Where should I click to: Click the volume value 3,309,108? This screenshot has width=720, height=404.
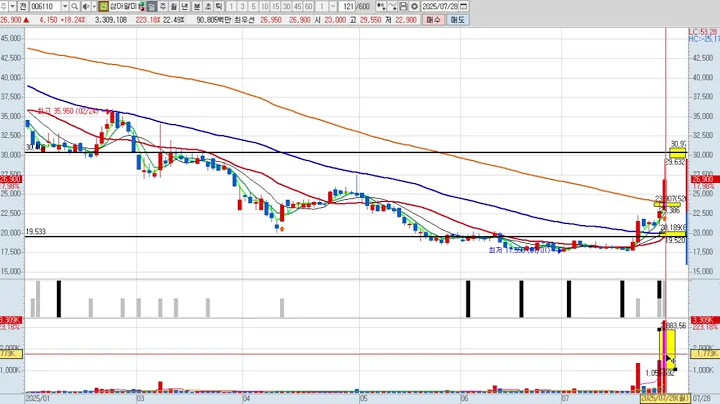tap(111, 20)
